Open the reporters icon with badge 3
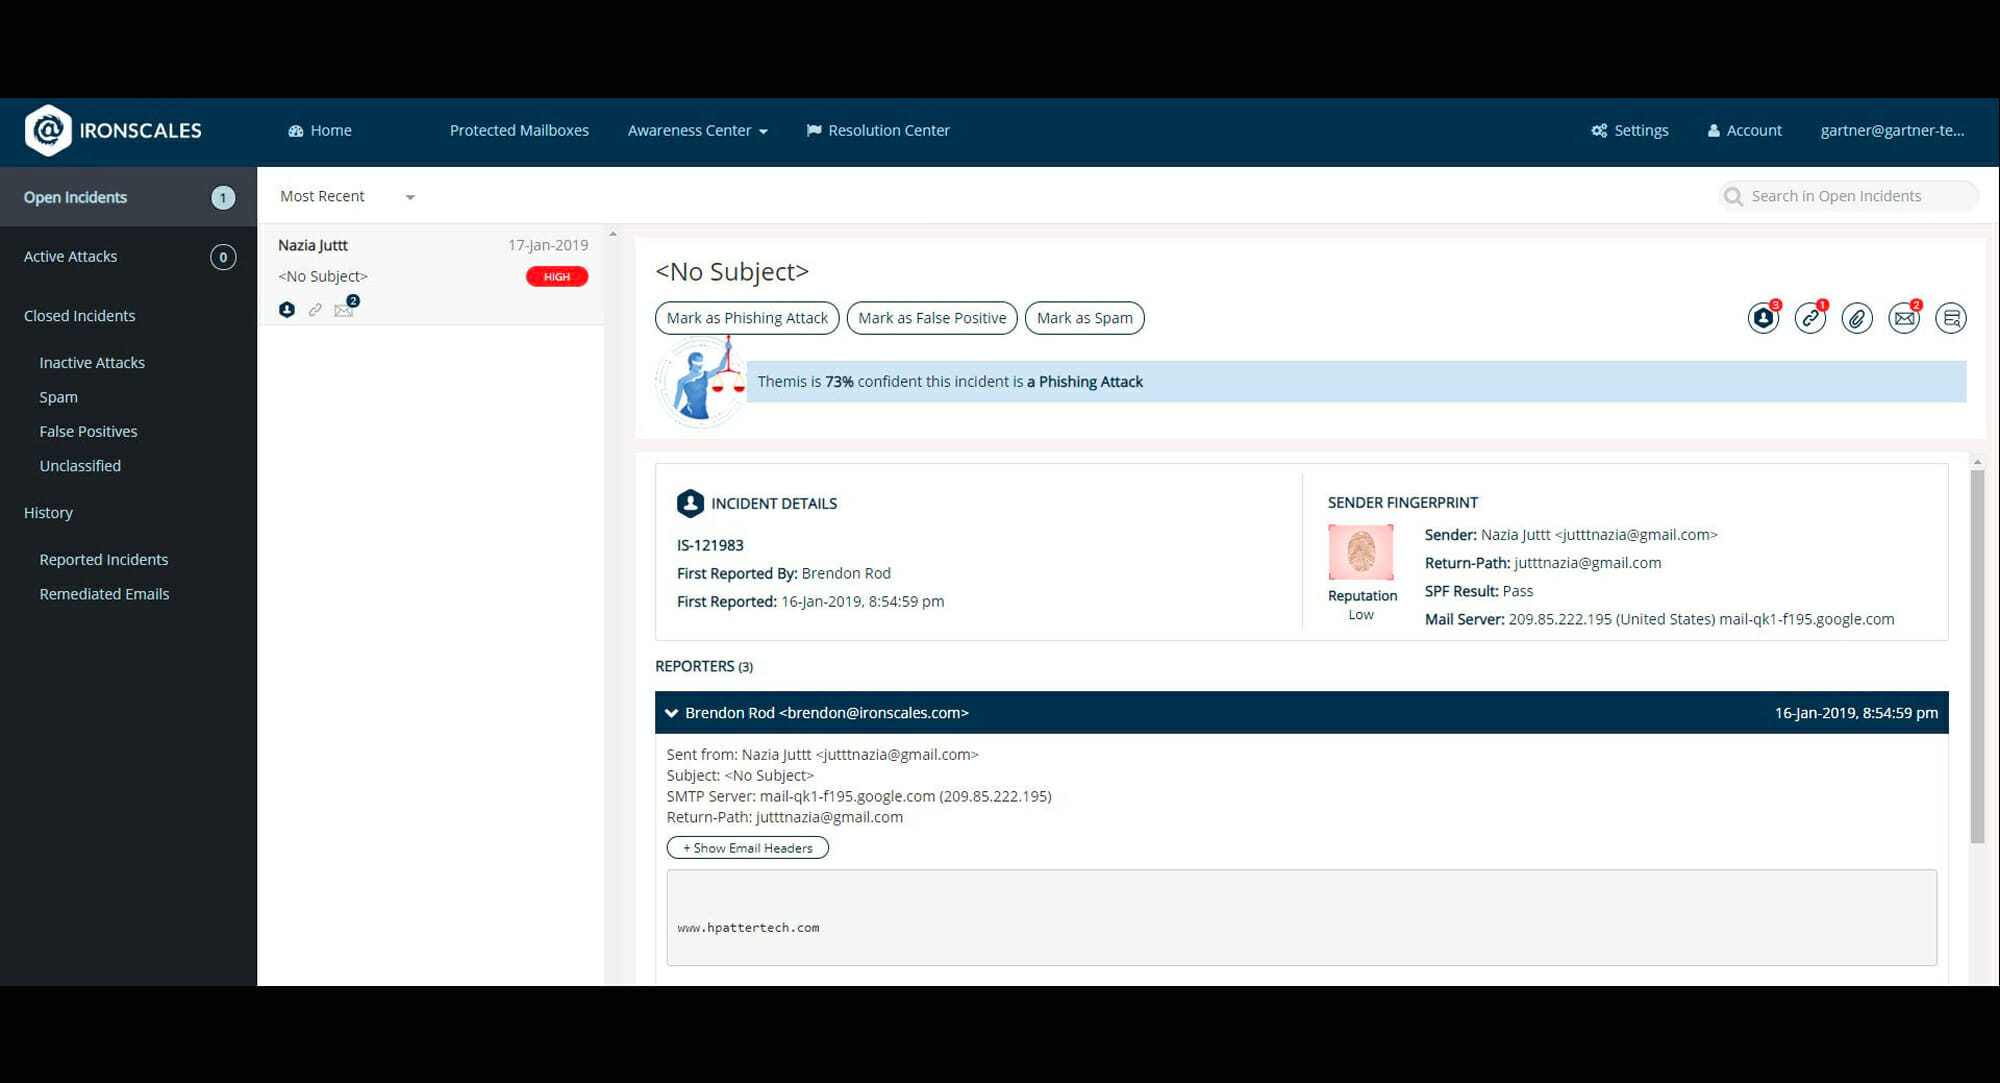Image resolution: width=2000 pixels, height=1083 pixels. (x=1763, y=318)
